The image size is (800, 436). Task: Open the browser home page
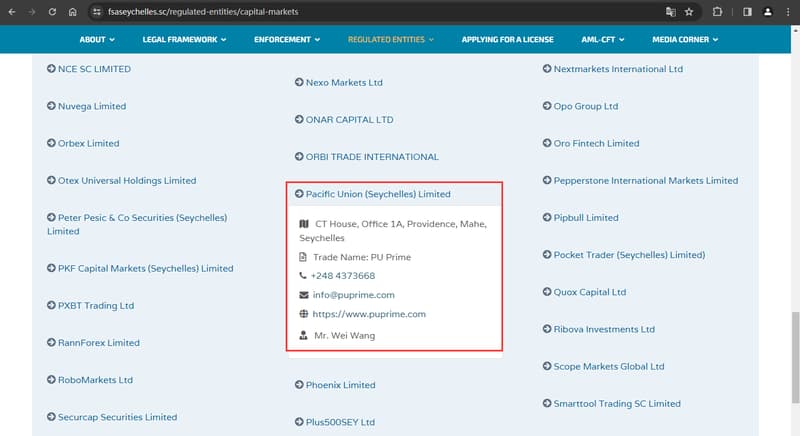tap(72, 12)
